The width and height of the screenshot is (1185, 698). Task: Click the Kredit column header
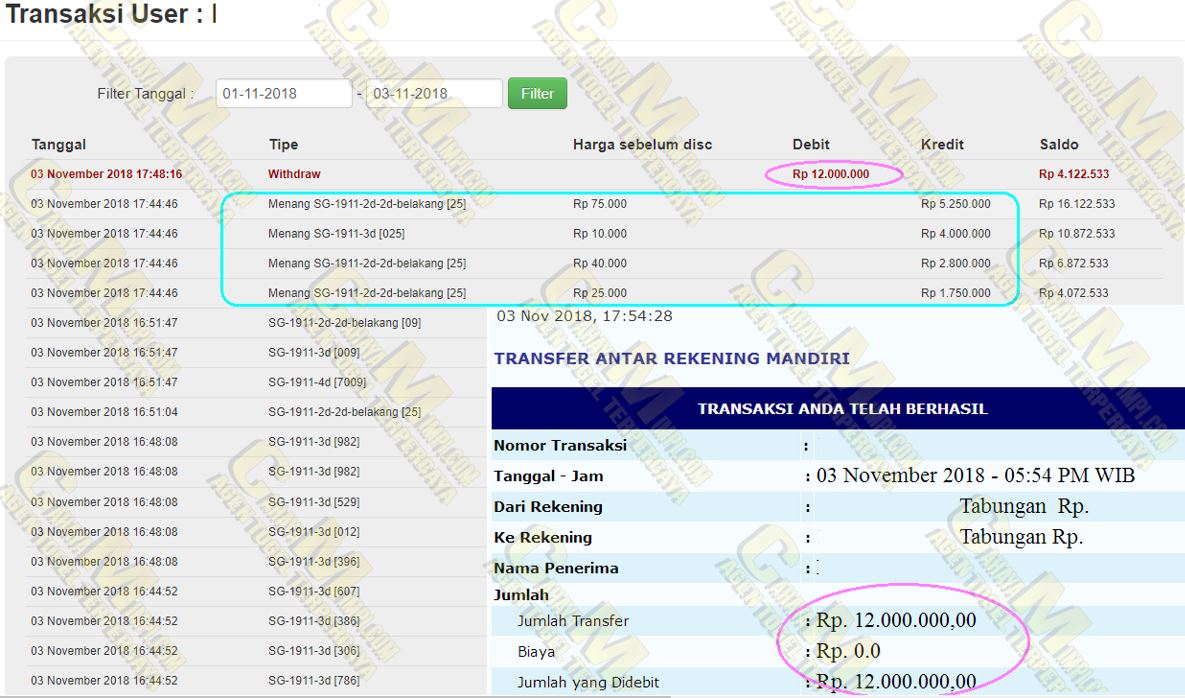942,144
